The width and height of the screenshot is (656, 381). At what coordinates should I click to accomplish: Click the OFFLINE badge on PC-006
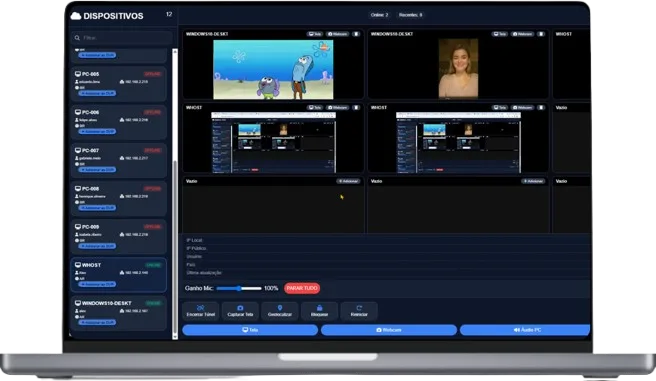click(153, 112)
